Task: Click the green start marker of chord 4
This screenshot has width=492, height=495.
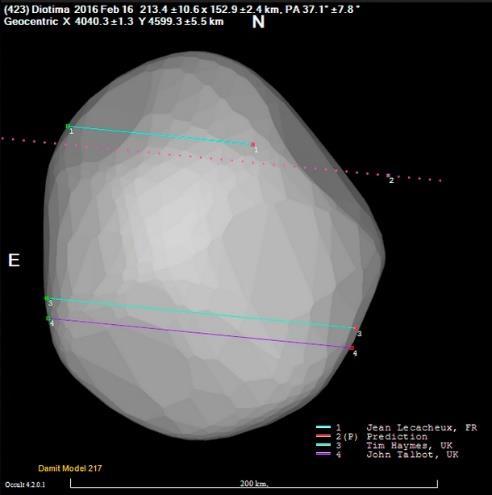Action: click(48, 318)
